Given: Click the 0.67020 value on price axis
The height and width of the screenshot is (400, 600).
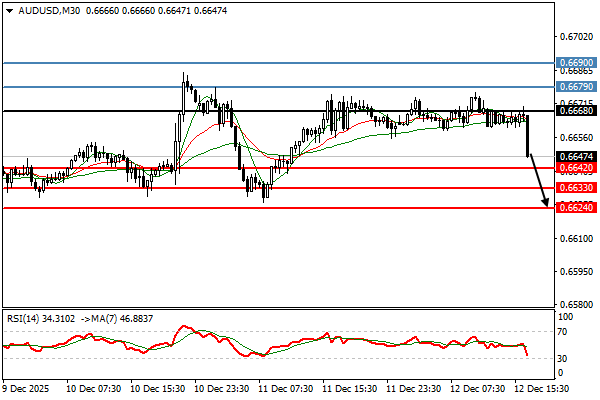Looking at the screenshot, I should click(x=575, y=36).
